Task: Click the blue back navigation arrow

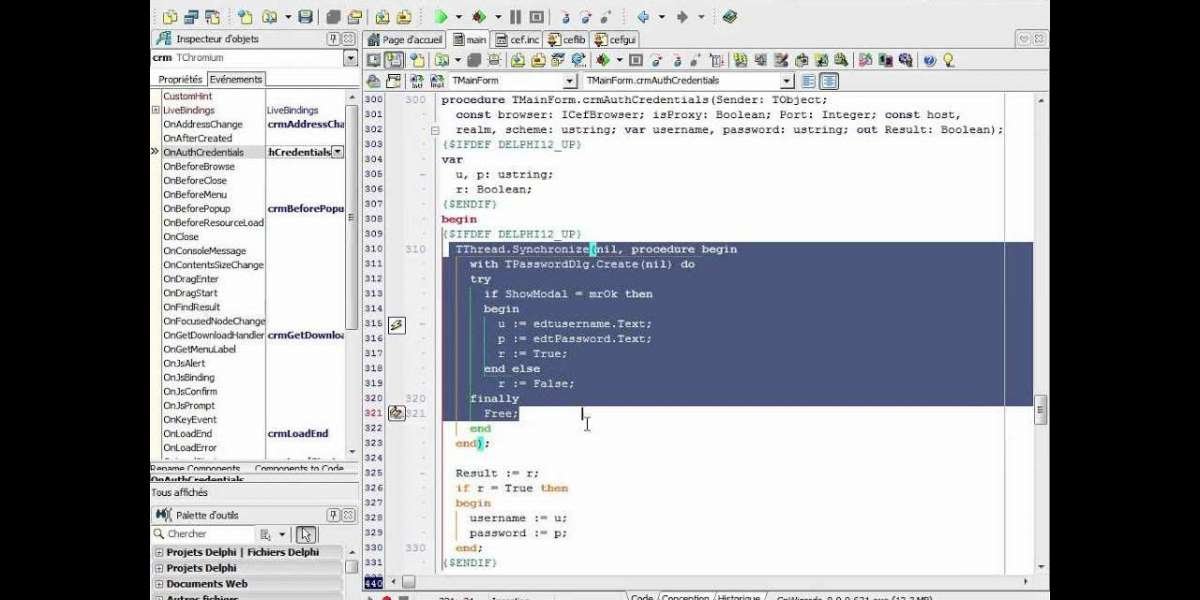Action: (x=643, y=17)
